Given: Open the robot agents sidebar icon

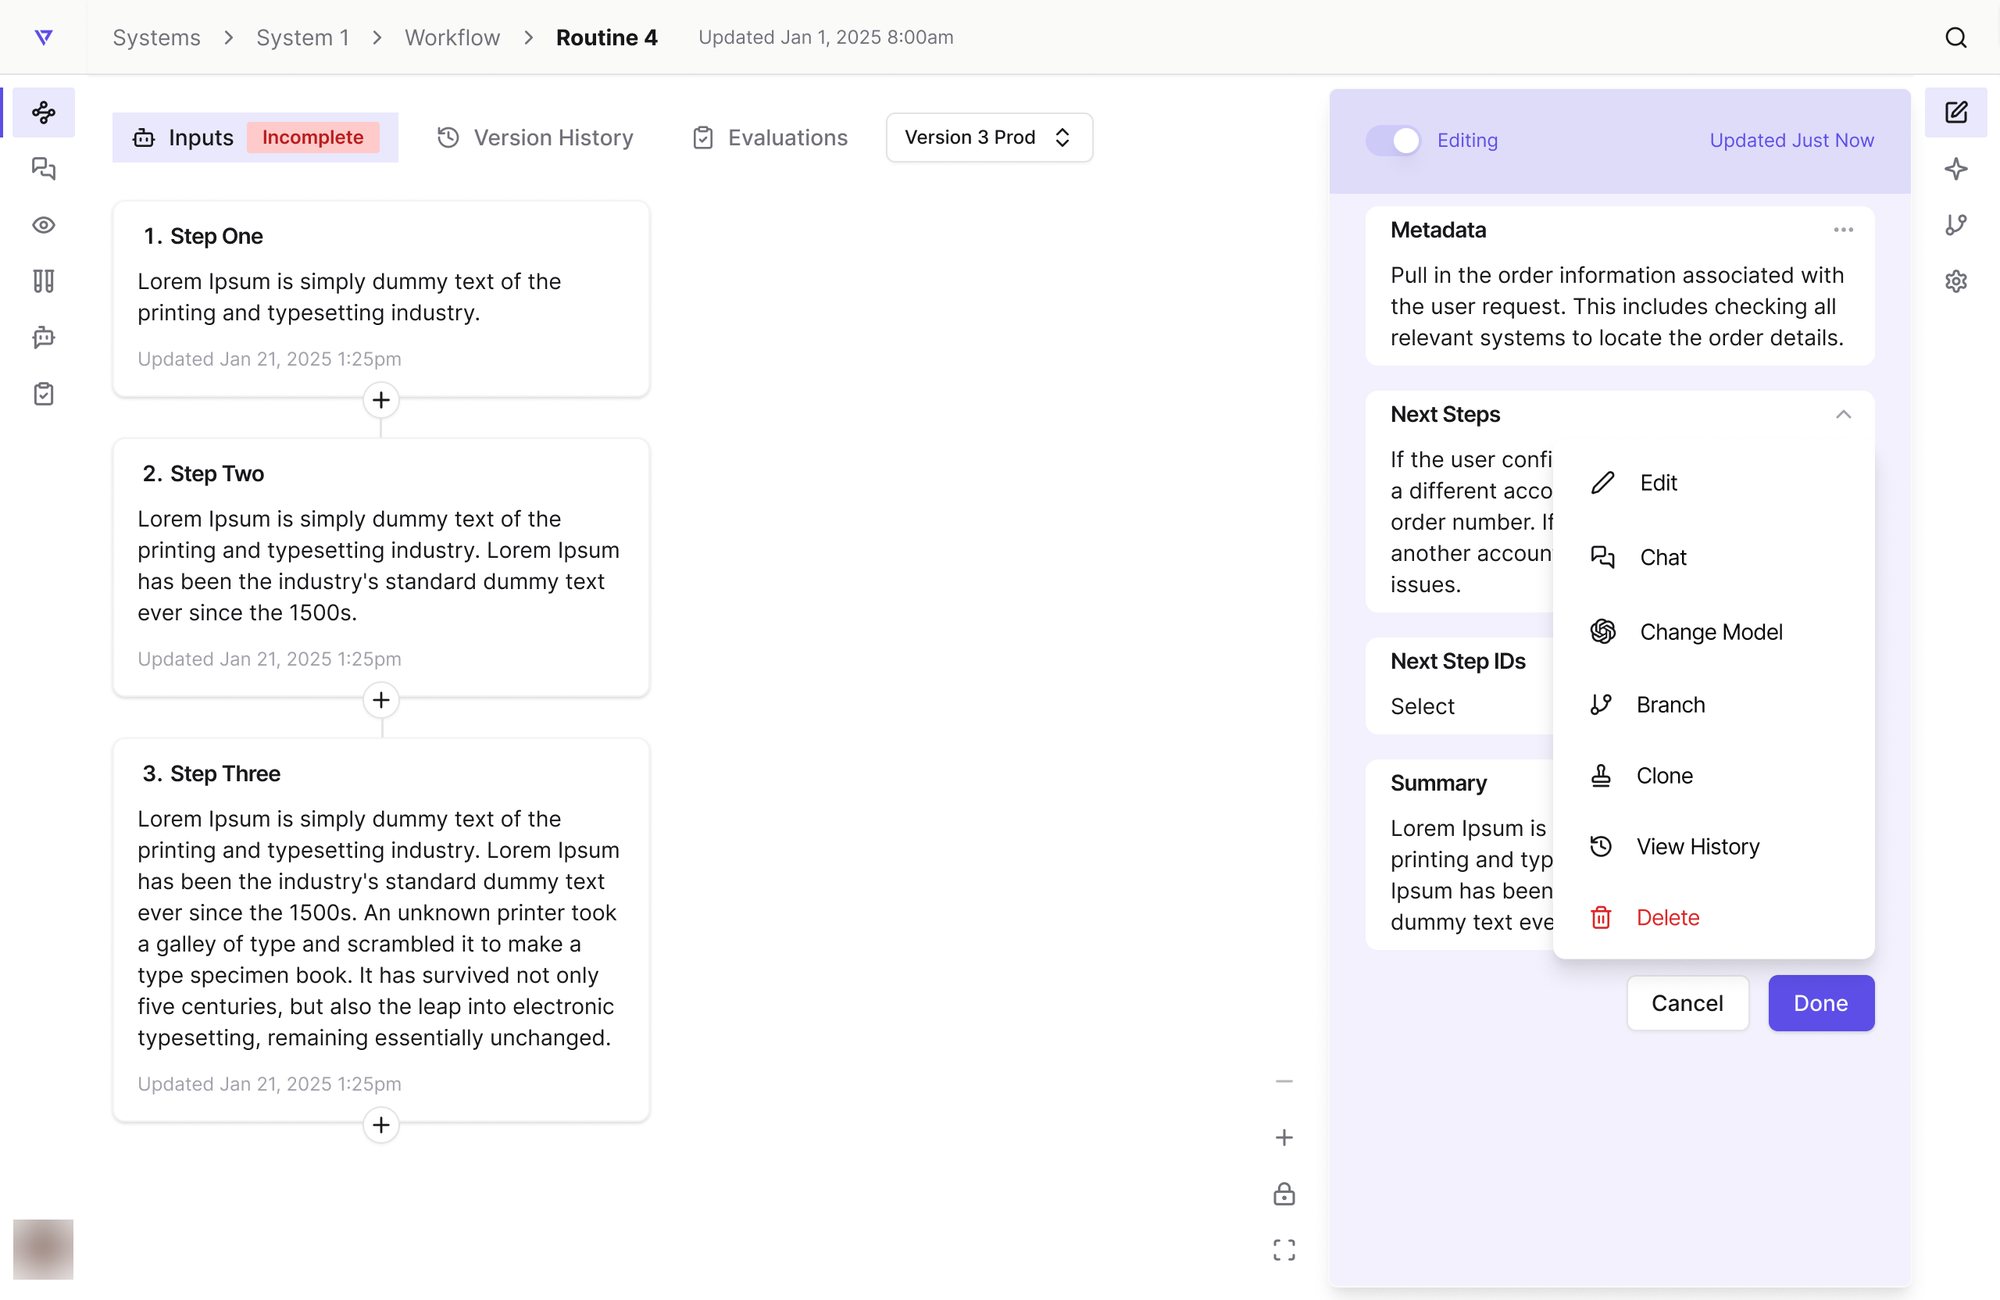Looking at the screenshot, I should pyautogui.click(x=43, y=337).
